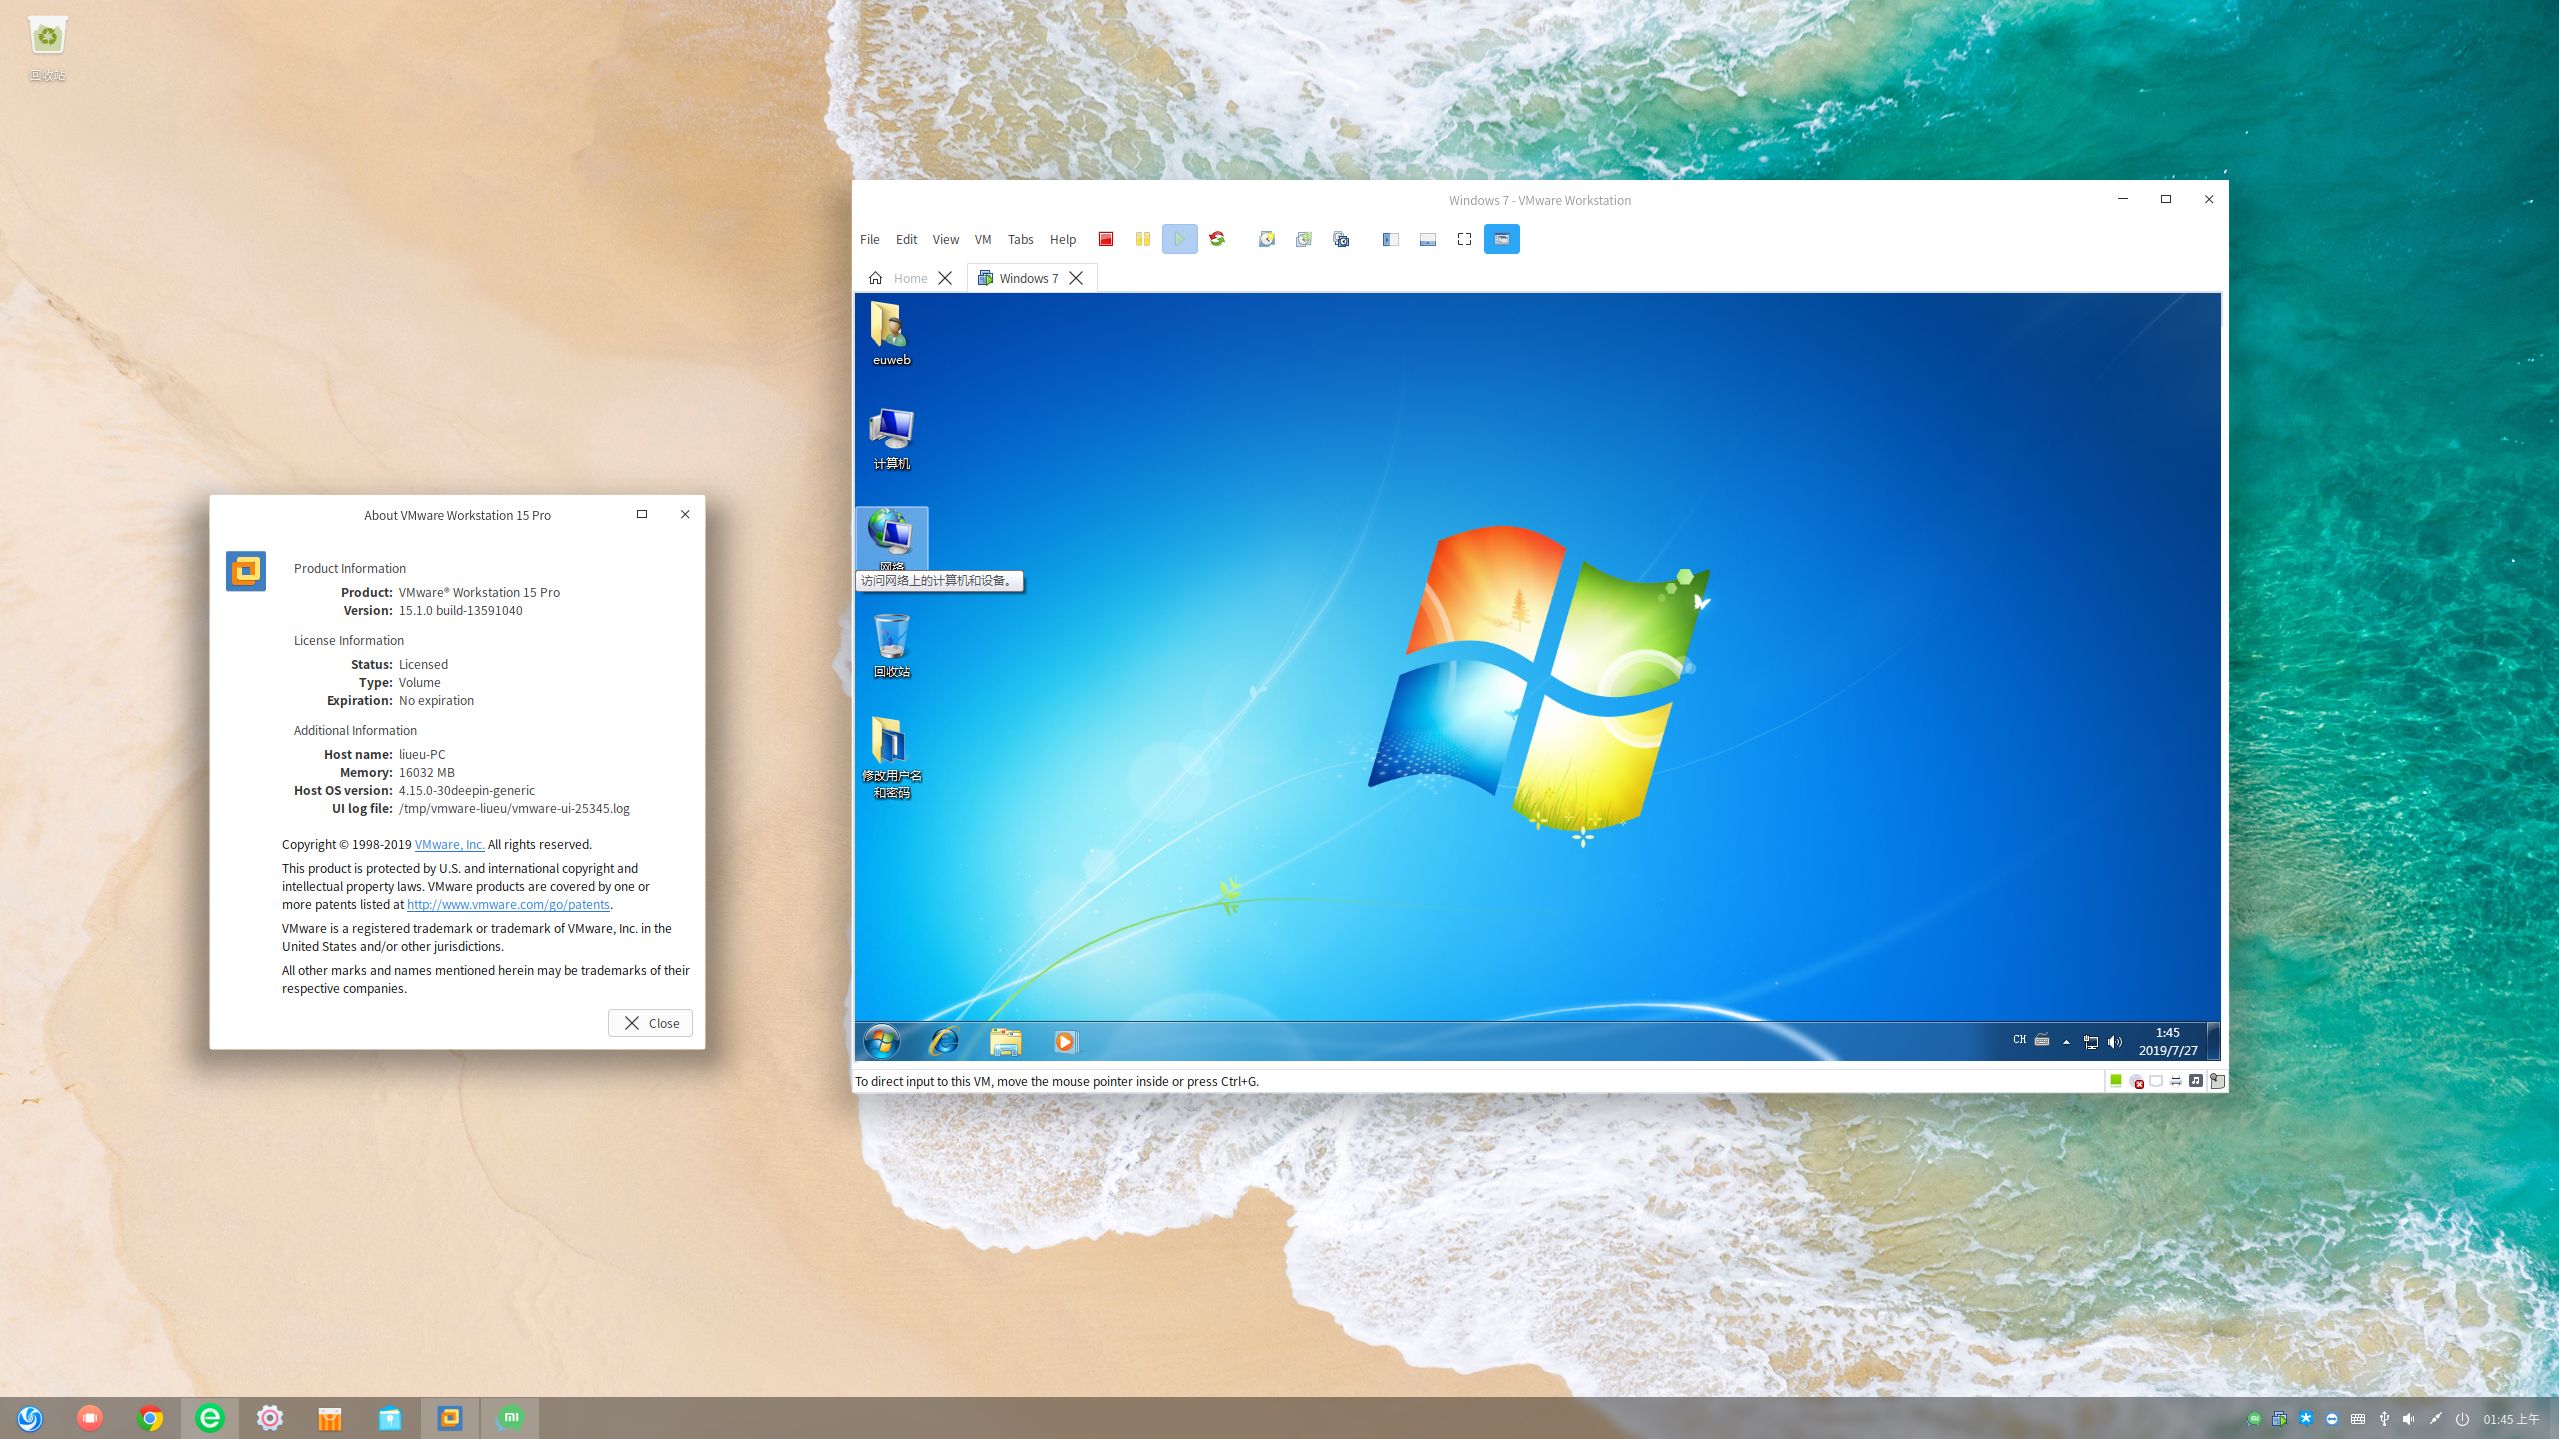Click the guest network tray icon
This screenshot has width=2559, height=1439.
pos(2090,1042)
